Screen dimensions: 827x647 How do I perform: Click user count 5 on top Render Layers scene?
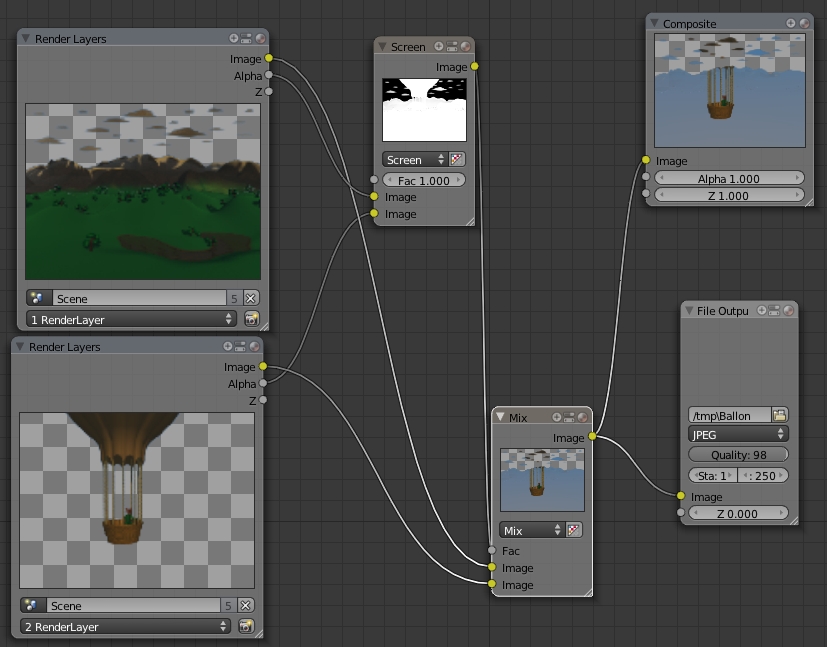235,298
